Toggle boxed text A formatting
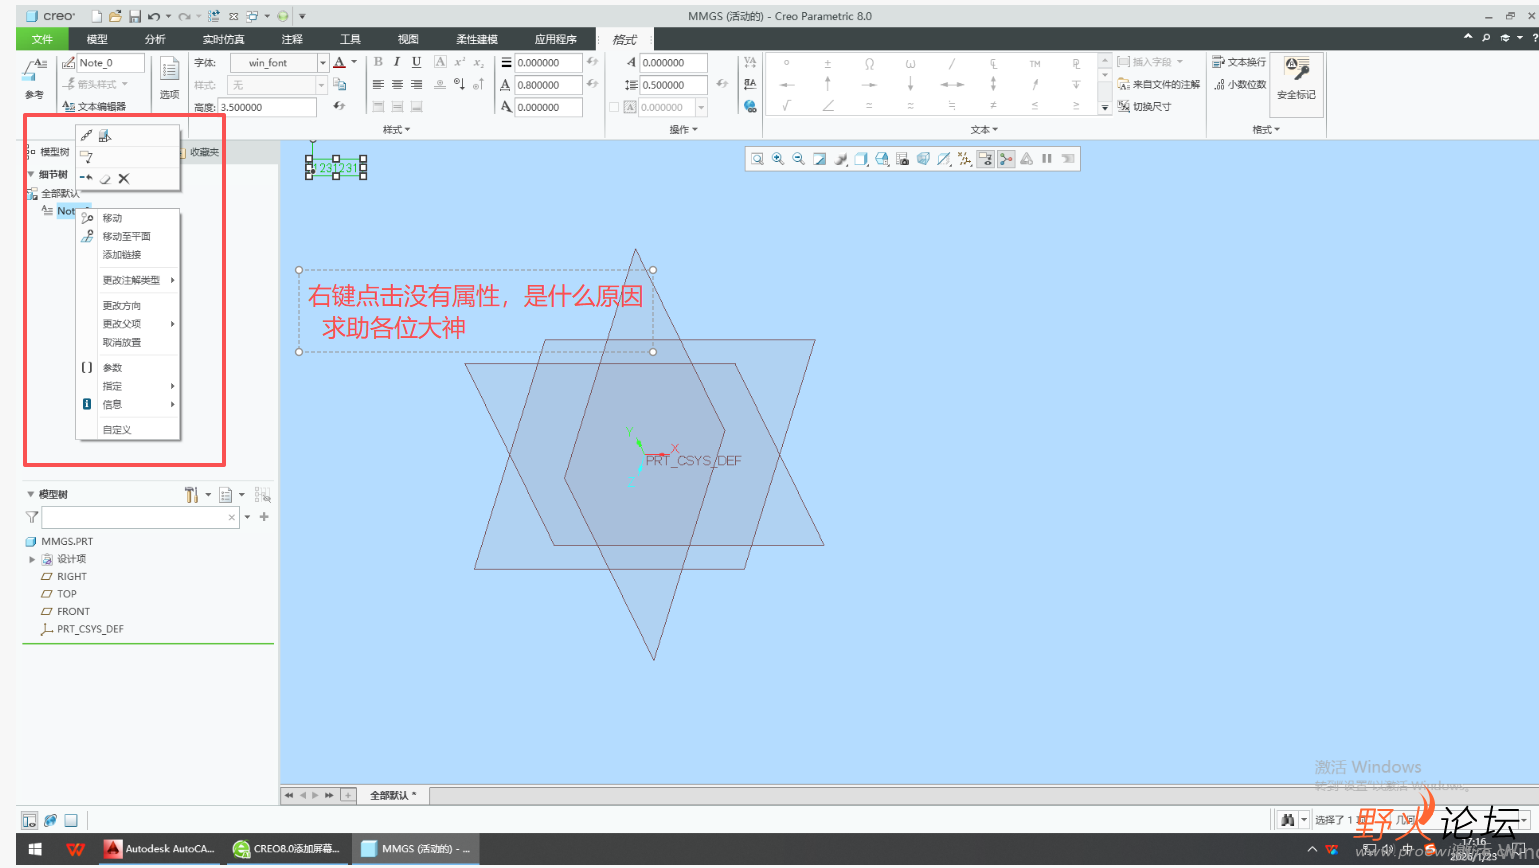1539x868 pixels. pos(440,62)
